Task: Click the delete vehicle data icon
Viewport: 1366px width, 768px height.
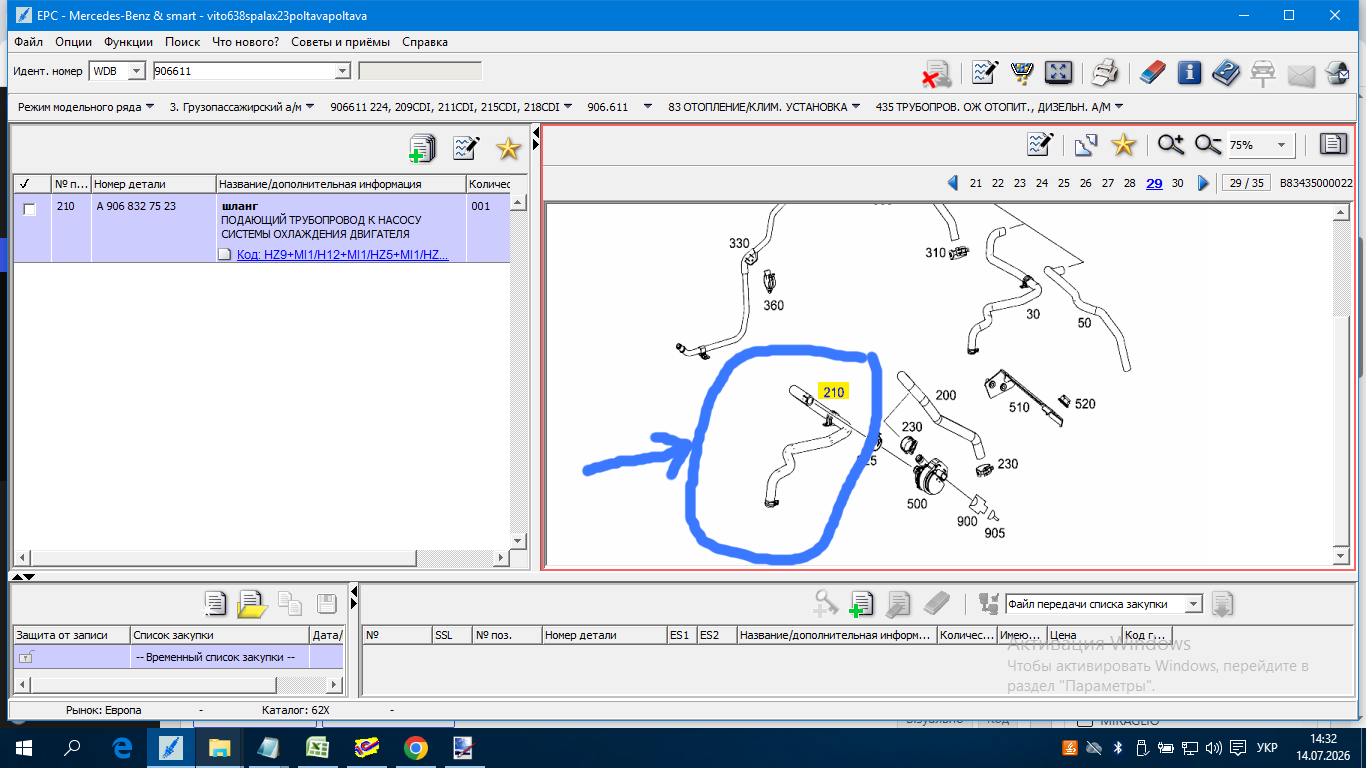Action: 936,73
